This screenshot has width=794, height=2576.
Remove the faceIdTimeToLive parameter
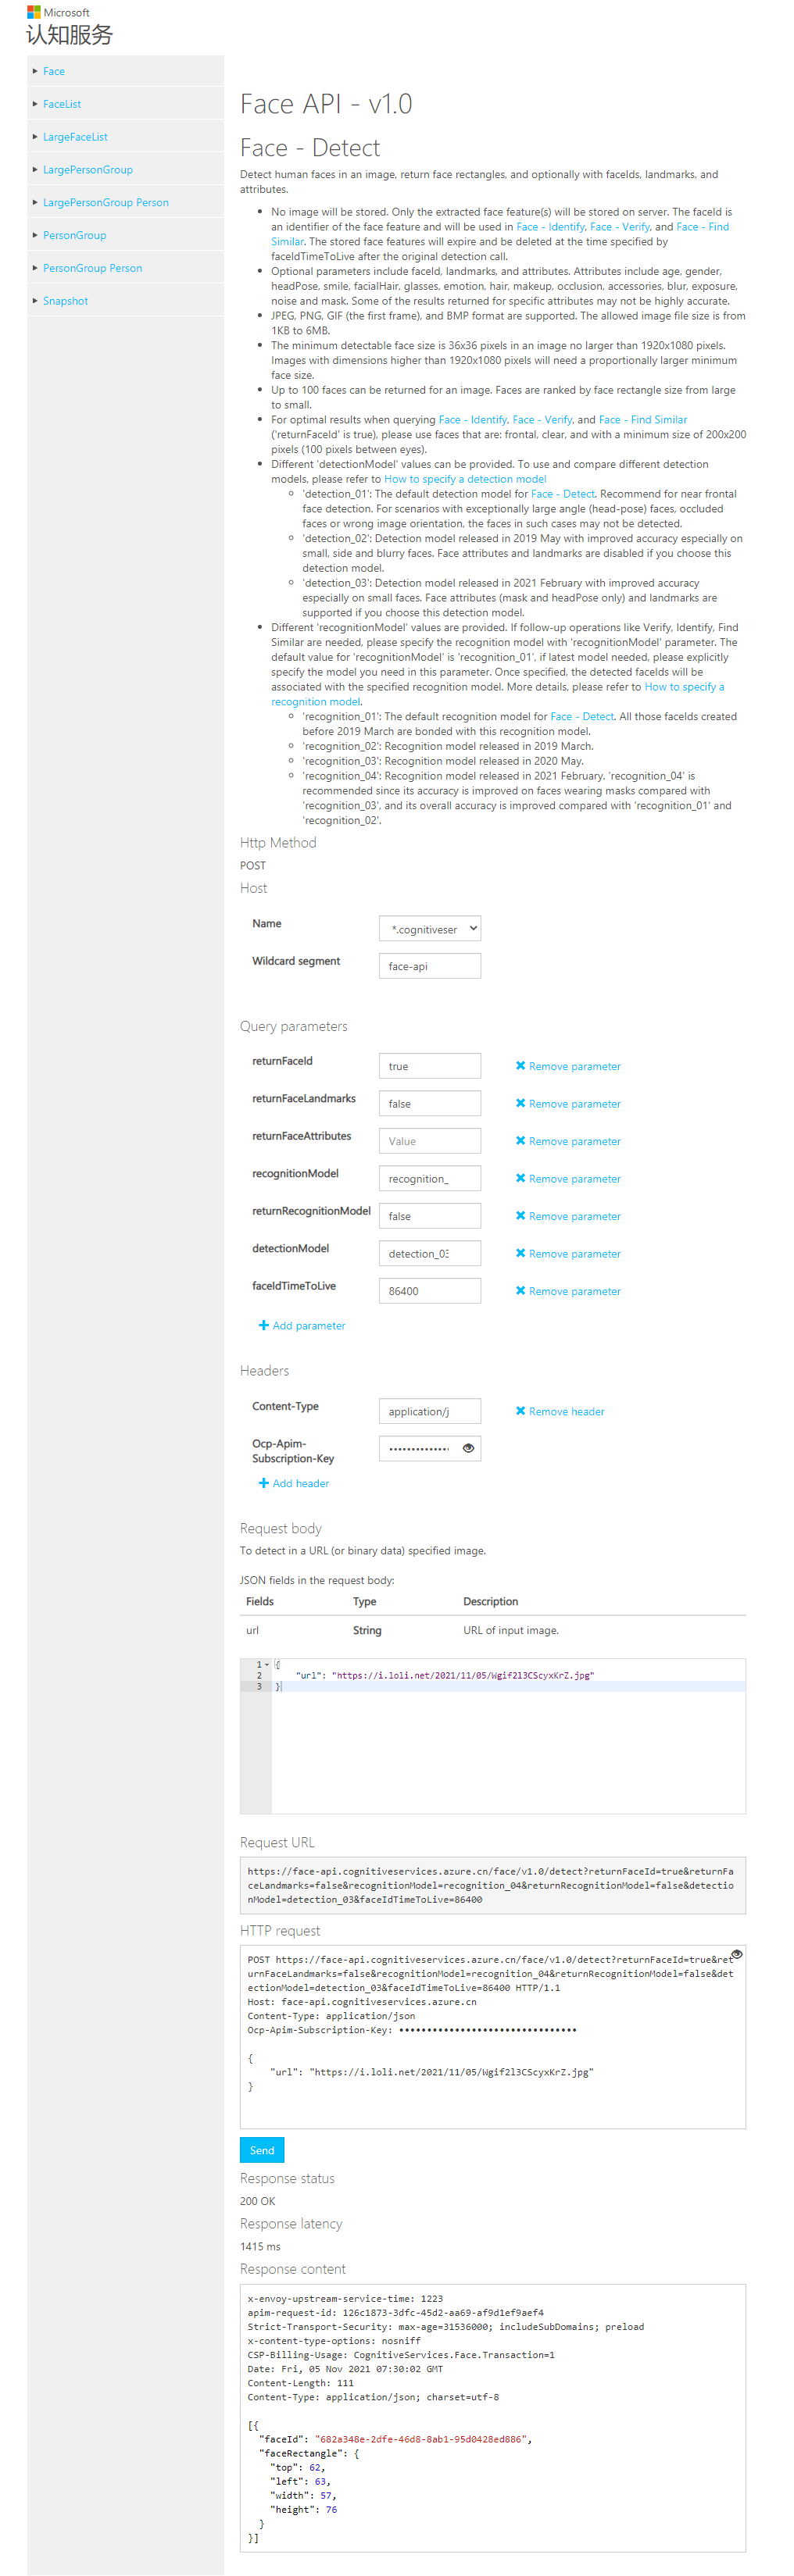tap(568, 1291)
